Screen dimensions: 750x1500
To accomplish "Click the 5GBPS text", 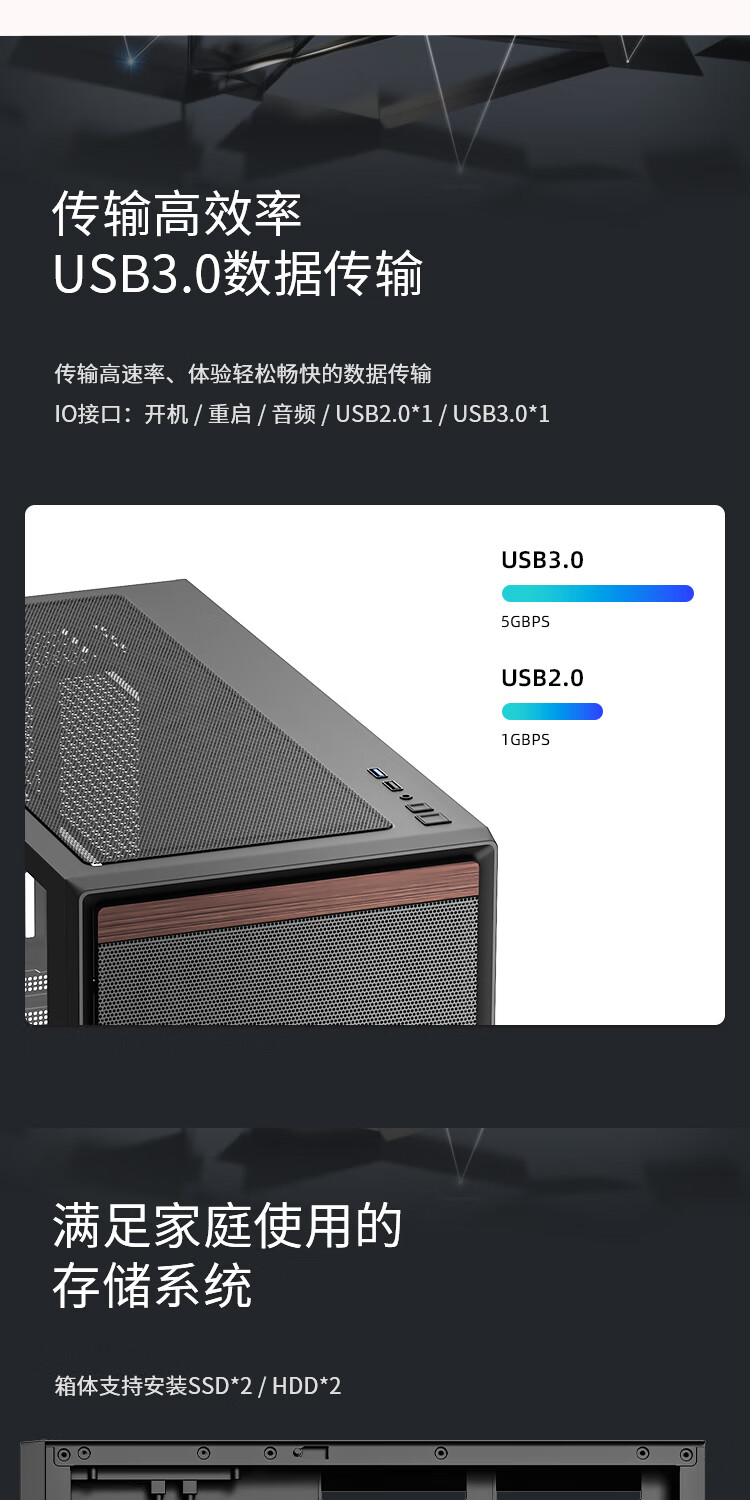I will 526,622.
